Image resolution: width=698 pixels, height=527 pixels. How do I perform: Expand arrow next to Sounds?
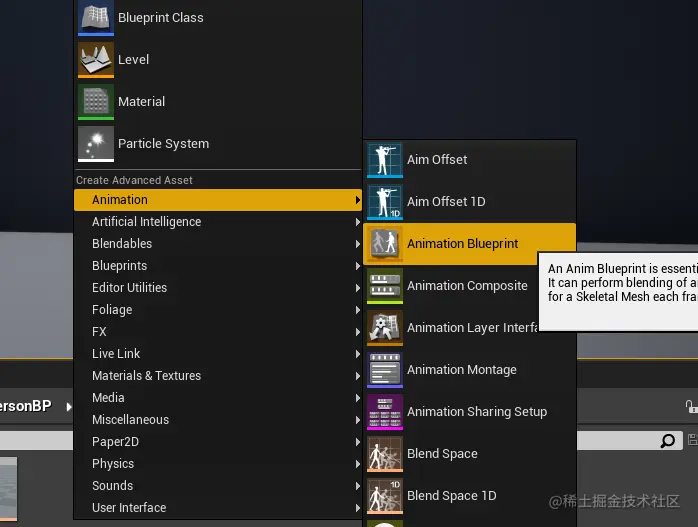pos(357,486)
